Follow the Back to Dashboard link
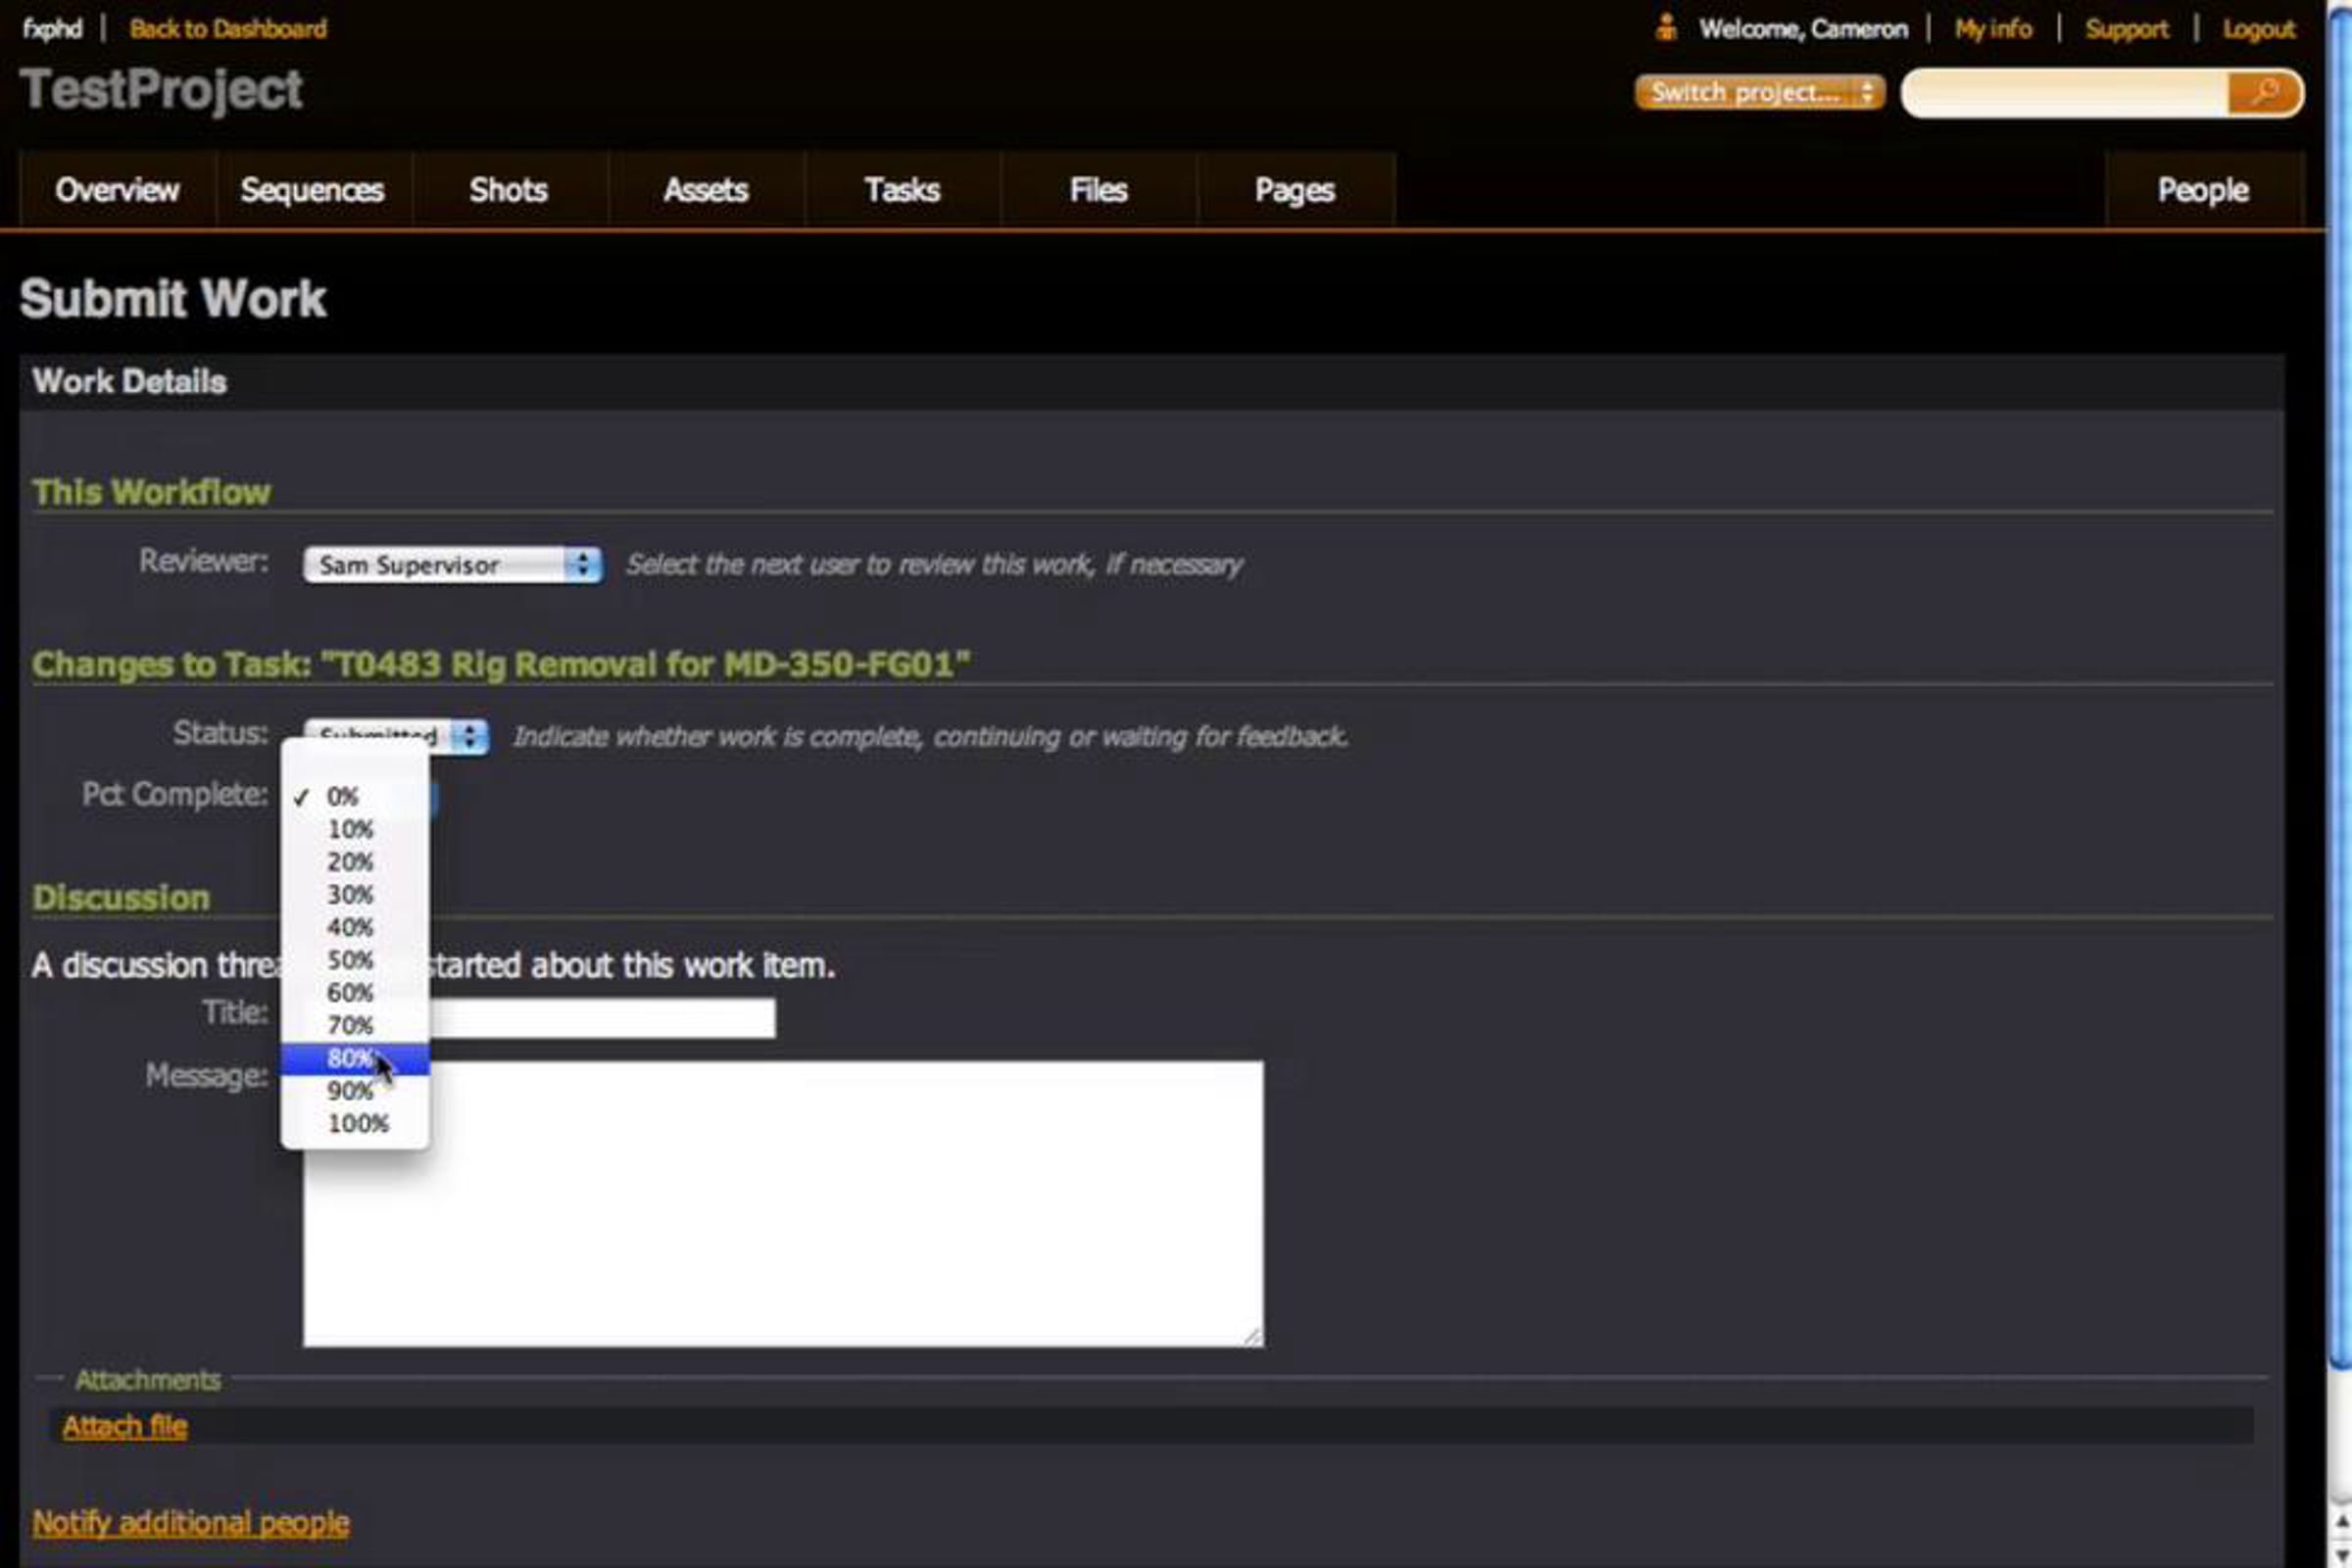The image size is (2352, 1568). click(228, 28)
